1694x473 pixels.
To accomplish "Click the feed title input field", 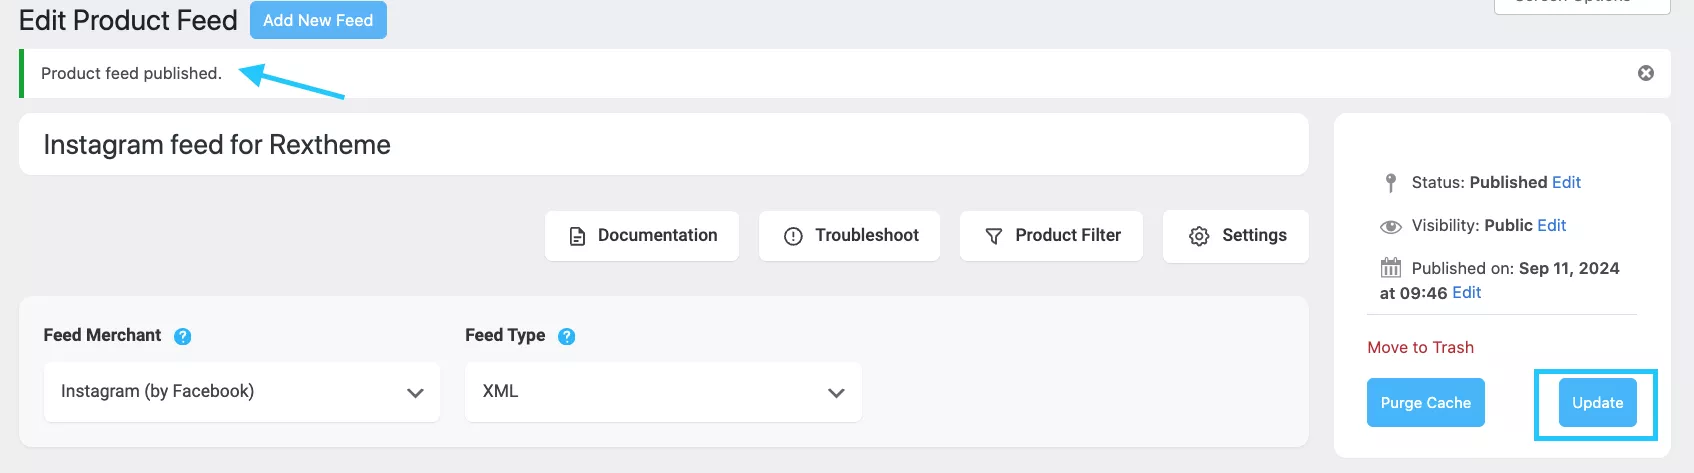I will click(663, 144).
